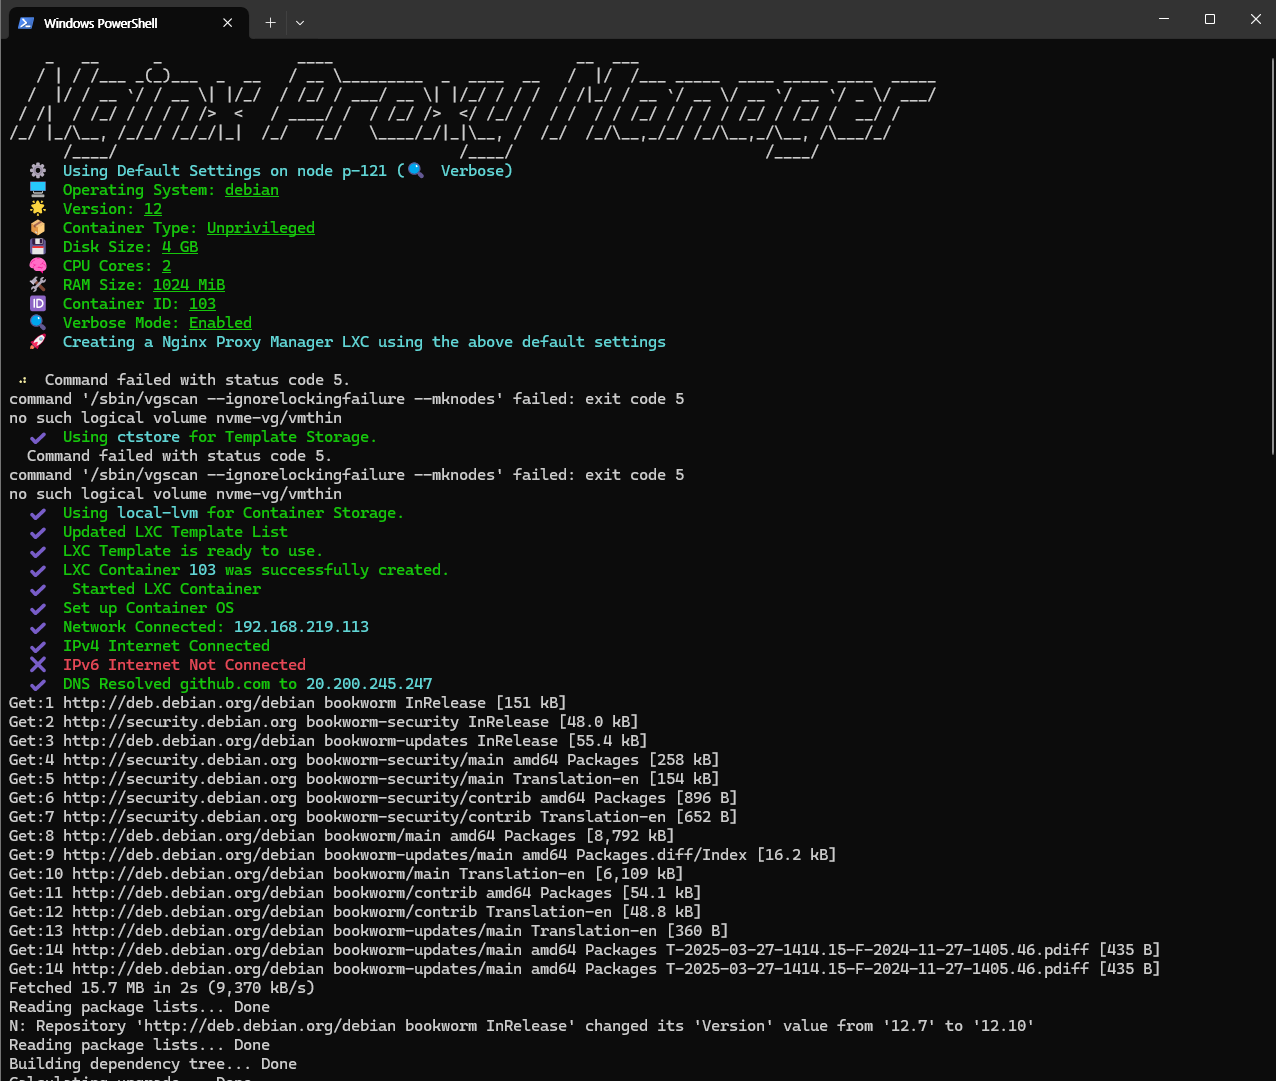Close the terminal window
This screenshot has width=1276, height=1081.
1256,19
